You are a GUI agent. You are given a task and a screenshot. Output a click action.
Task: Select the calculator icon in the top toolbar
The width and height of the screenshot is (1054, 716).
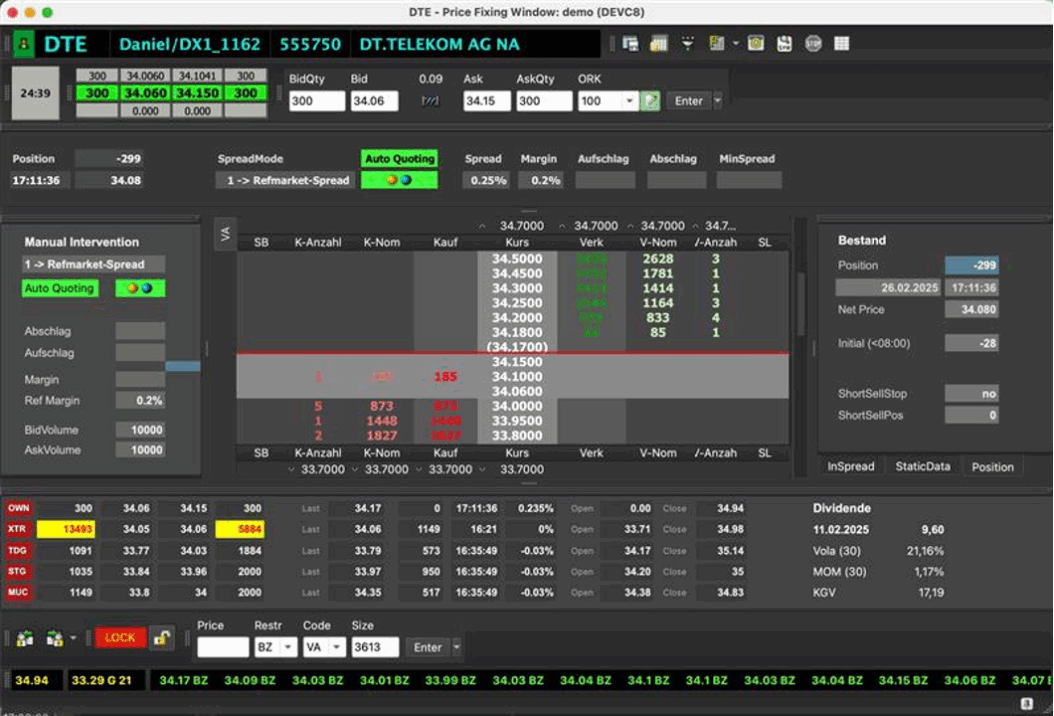(659, 43)
